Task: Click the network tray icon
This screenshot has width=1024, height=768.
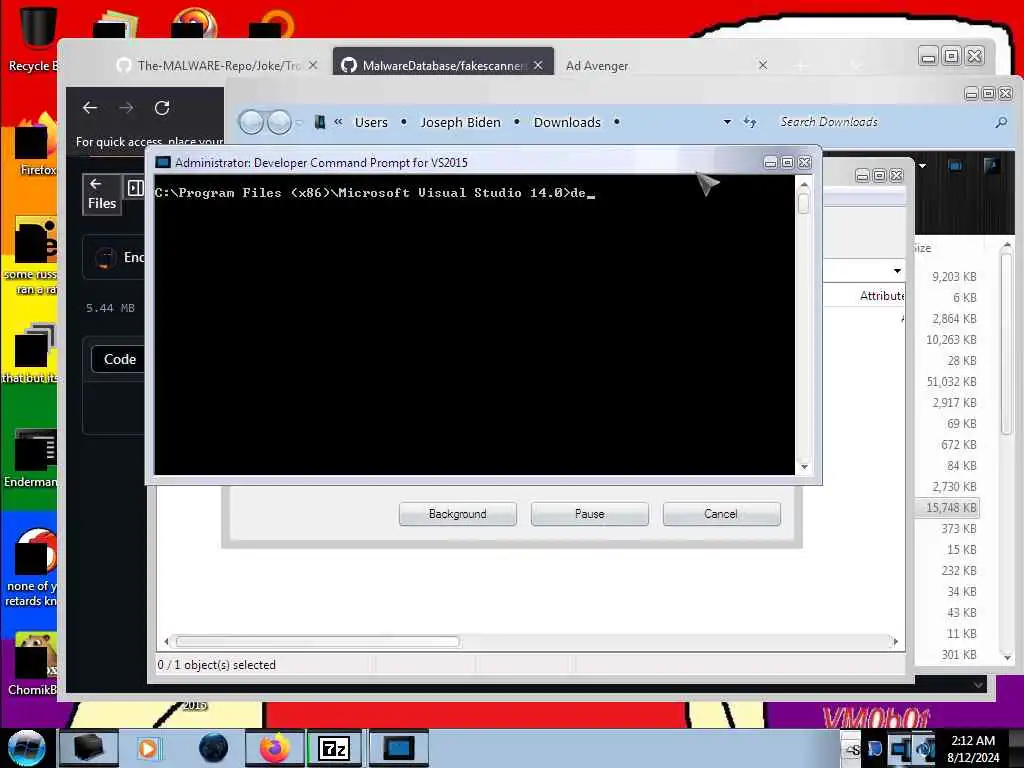Action: tap(901, 749)
